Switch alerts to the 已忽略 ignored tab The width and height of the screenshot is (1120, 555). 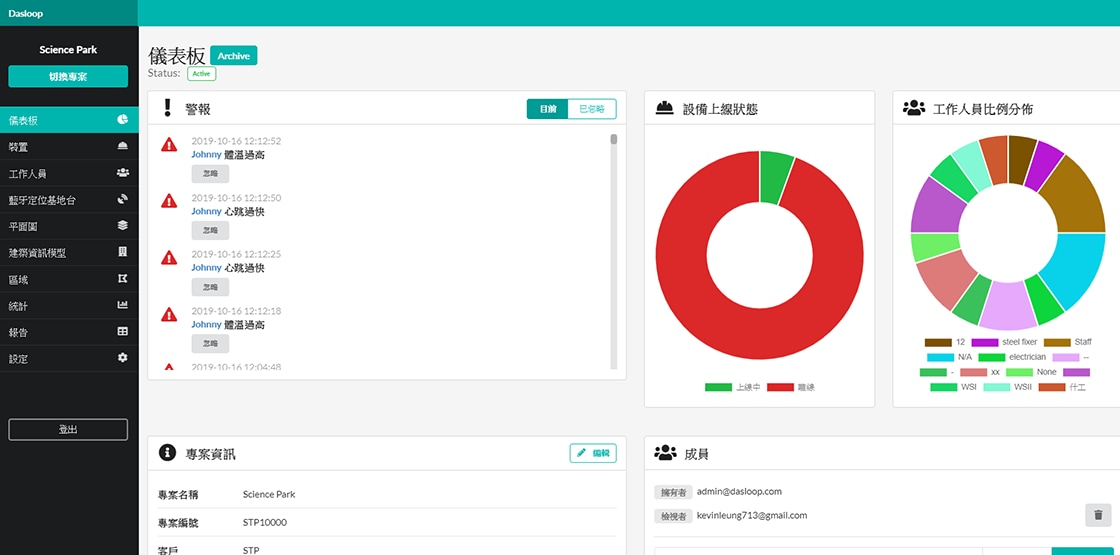click(x=591, y=109)
